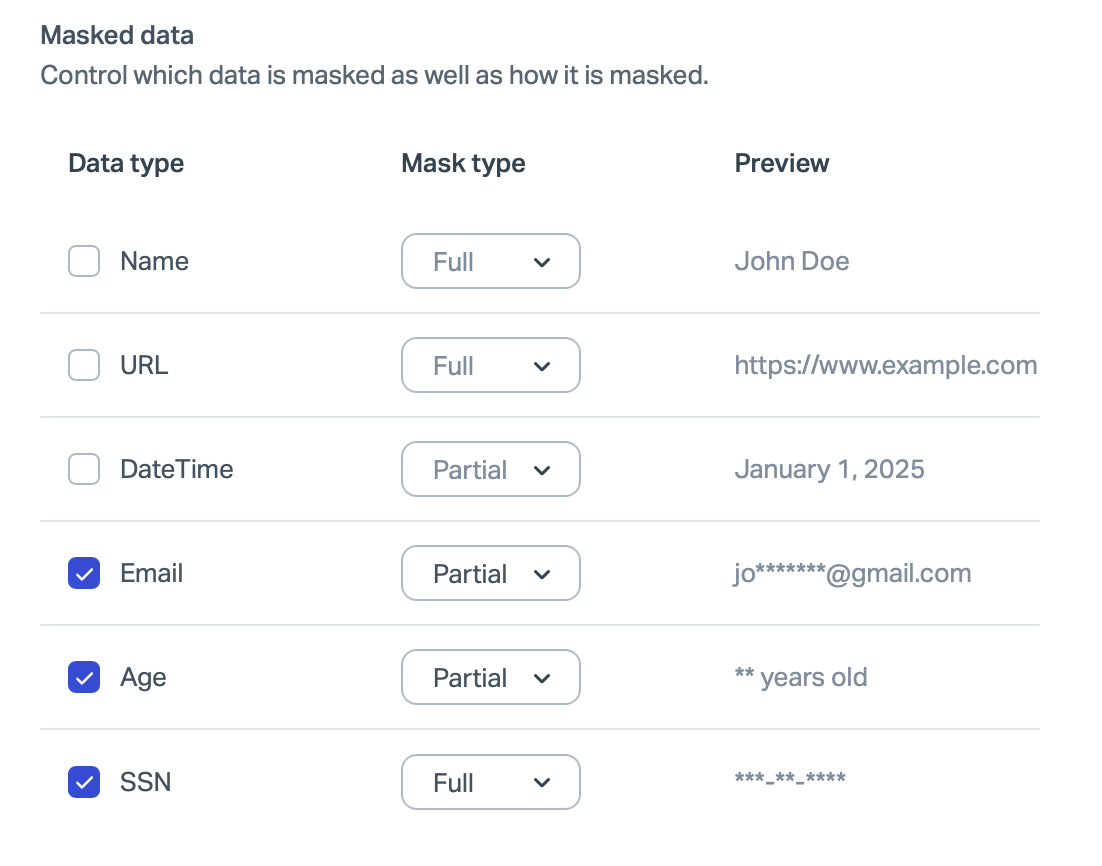Enable the Name data type checkbox

[84, 262]
